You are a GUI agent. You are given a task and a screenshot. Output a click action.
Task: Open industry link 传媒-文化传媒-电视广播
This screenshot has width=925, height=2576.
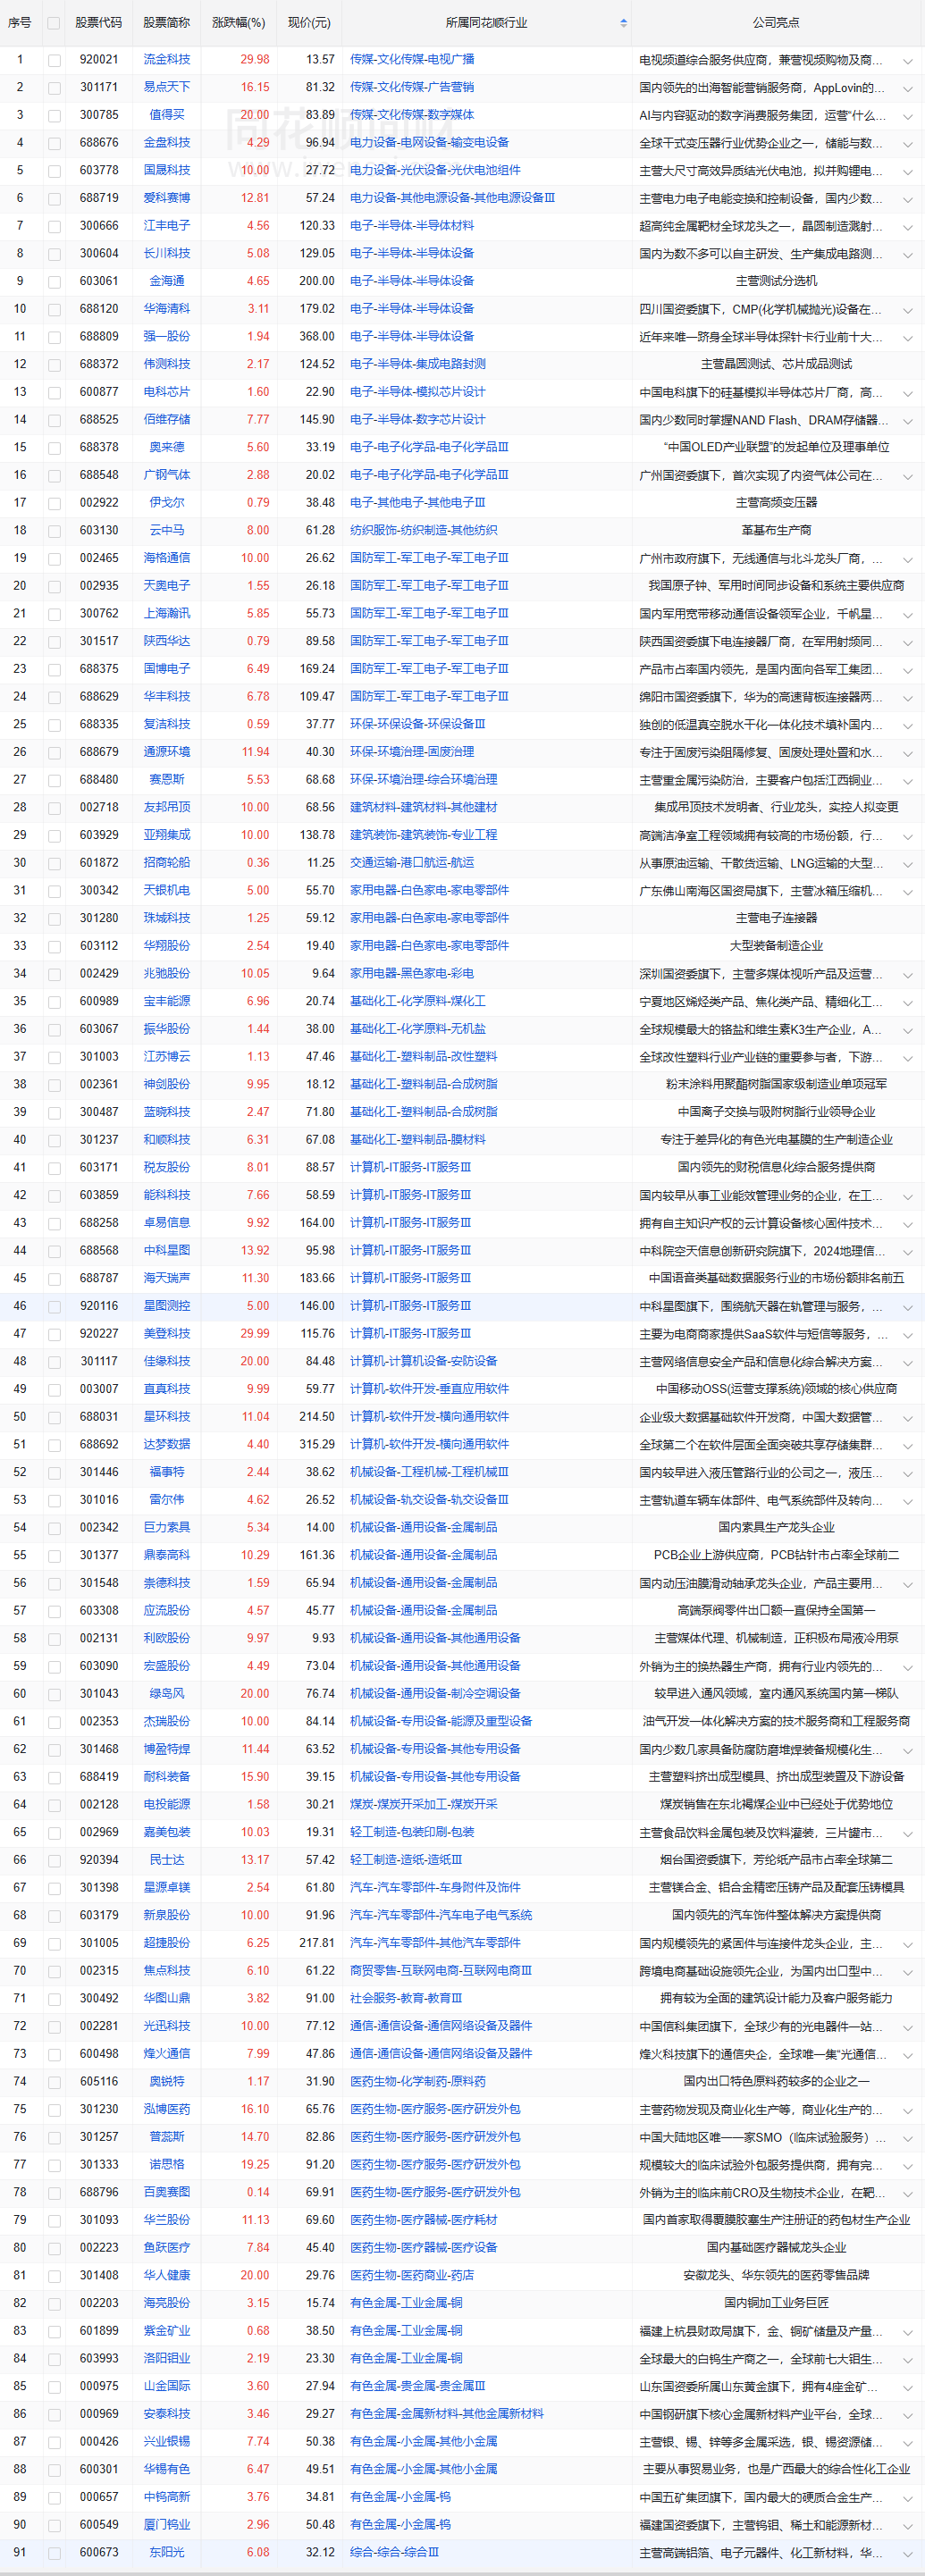(x=412, y=60)
